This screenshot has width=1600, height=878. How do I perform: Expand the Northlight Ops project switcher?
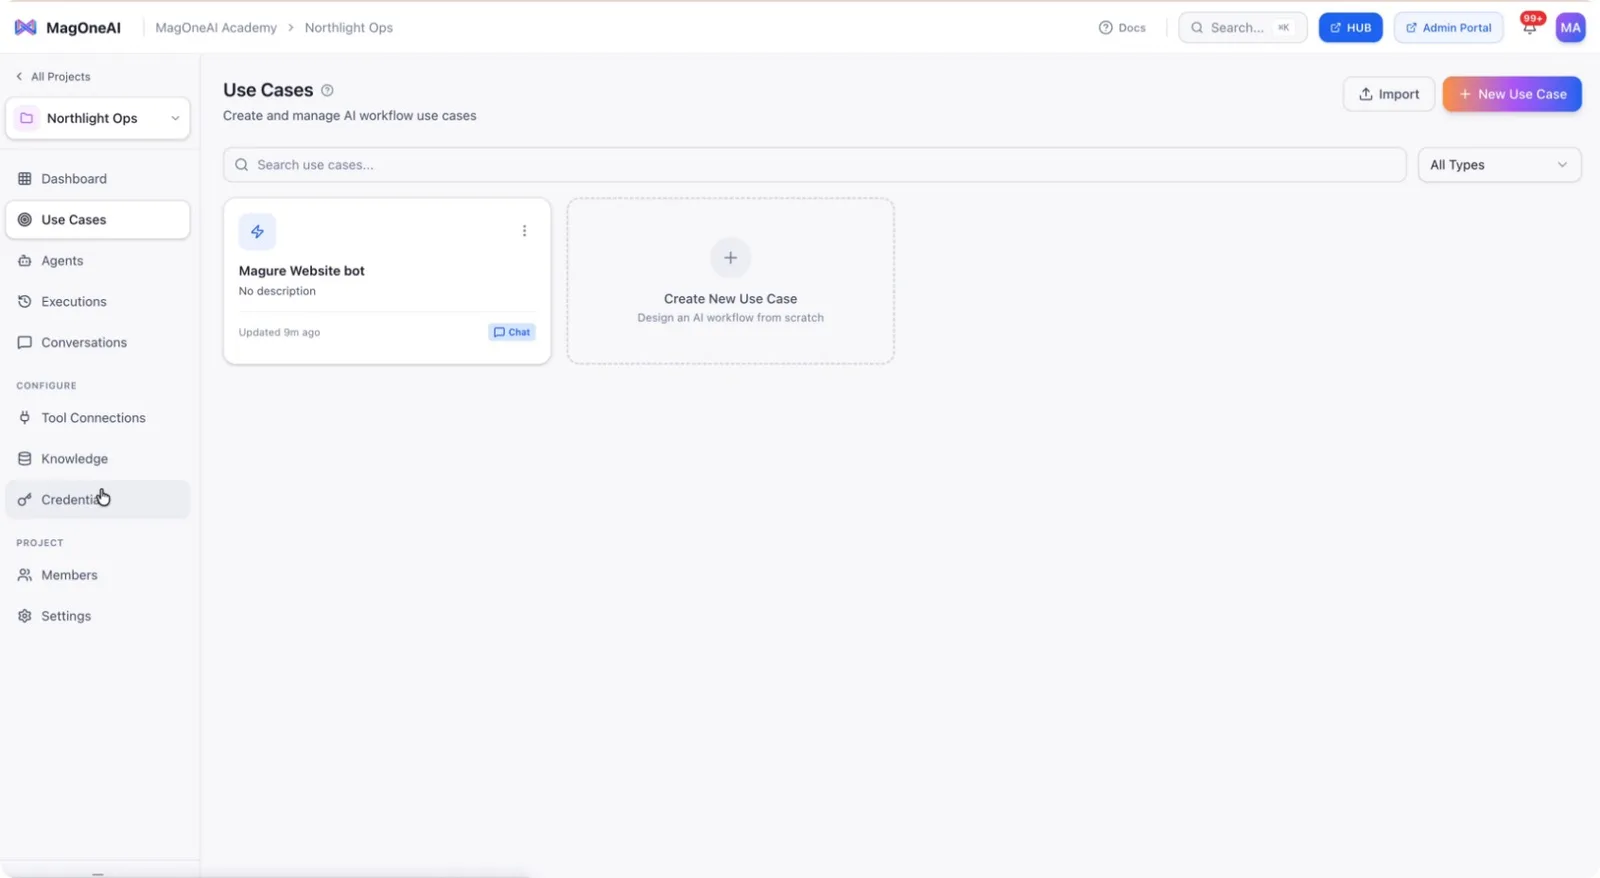coord(98,118)
